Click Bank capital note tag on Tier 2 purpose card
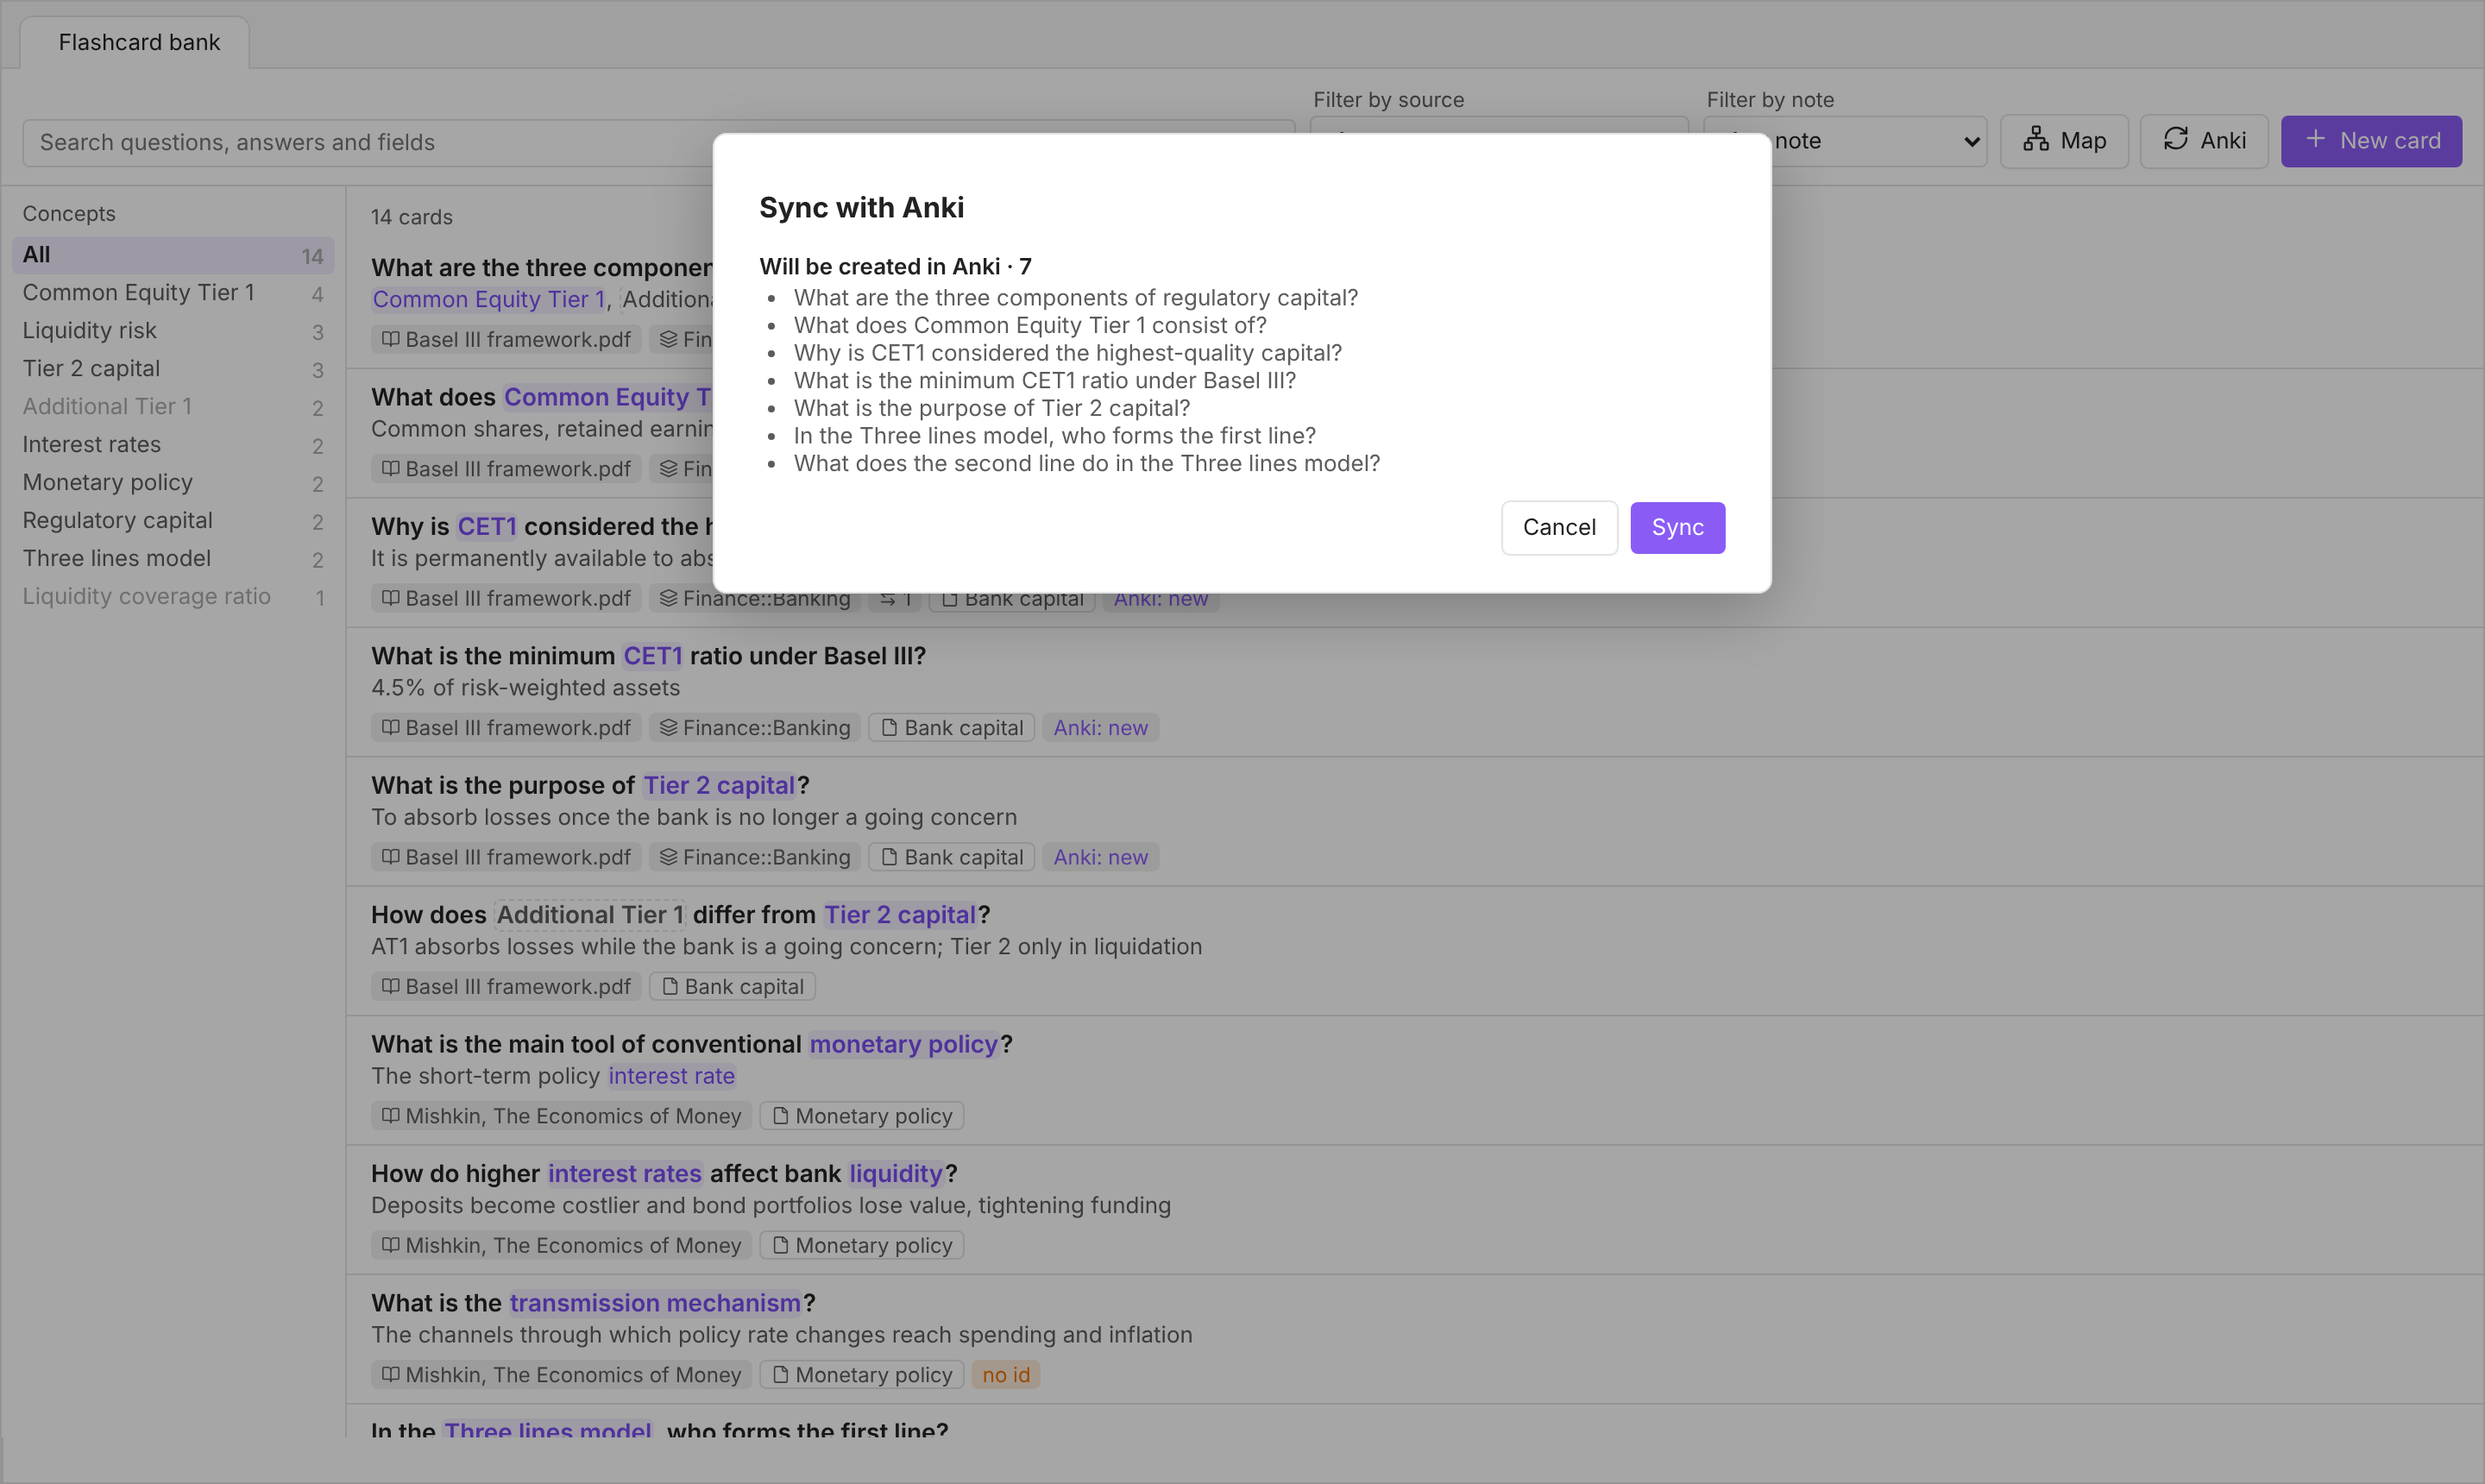This screenshot has width=2485, height=1484. tap(951, 857)
